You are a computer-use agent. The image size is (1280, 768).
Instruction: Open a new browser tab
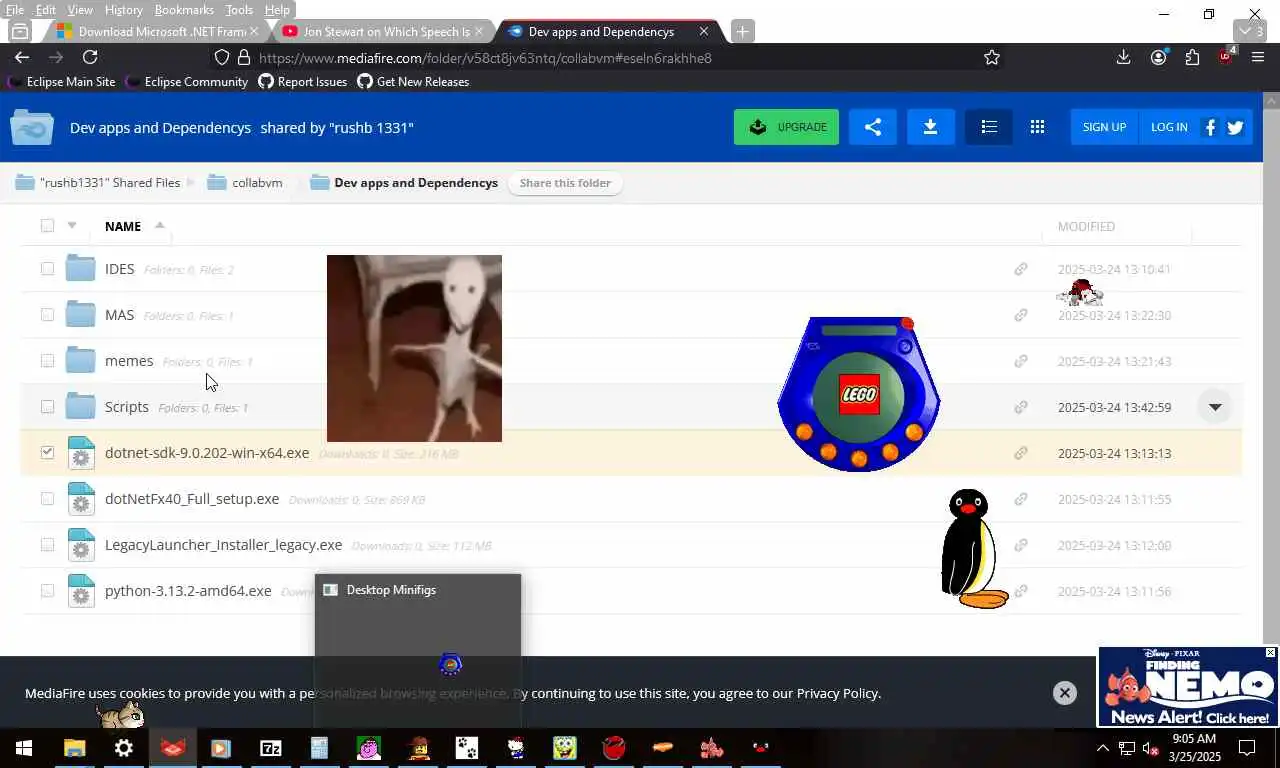[x=742, y=31]
